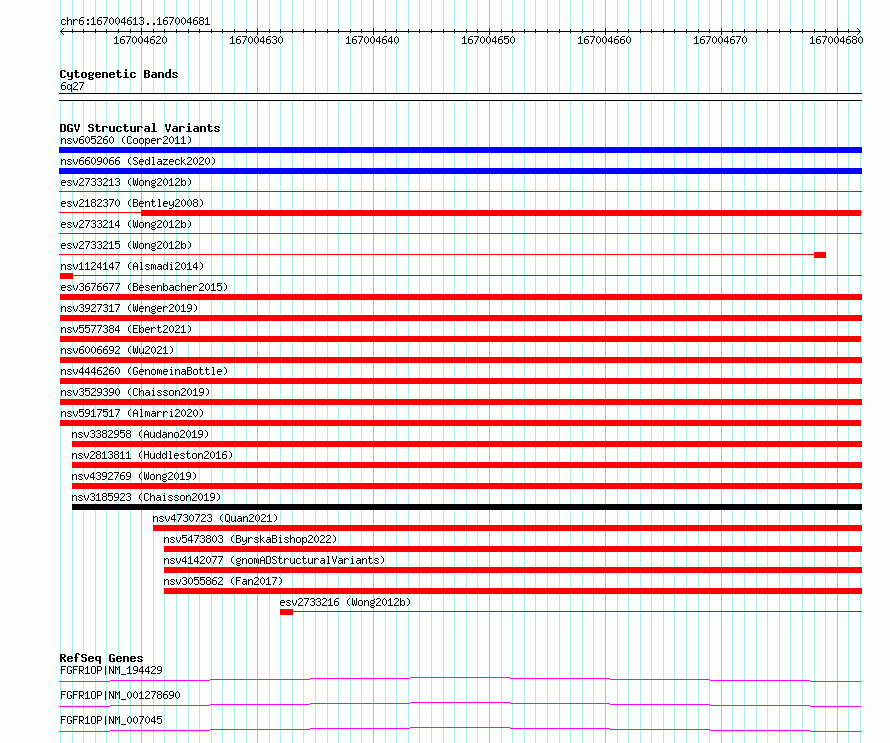The height and width of the screenshot is (743, 890).
Task: Select the 6q27 cytogenetic band label
Action: pos(72,86)
